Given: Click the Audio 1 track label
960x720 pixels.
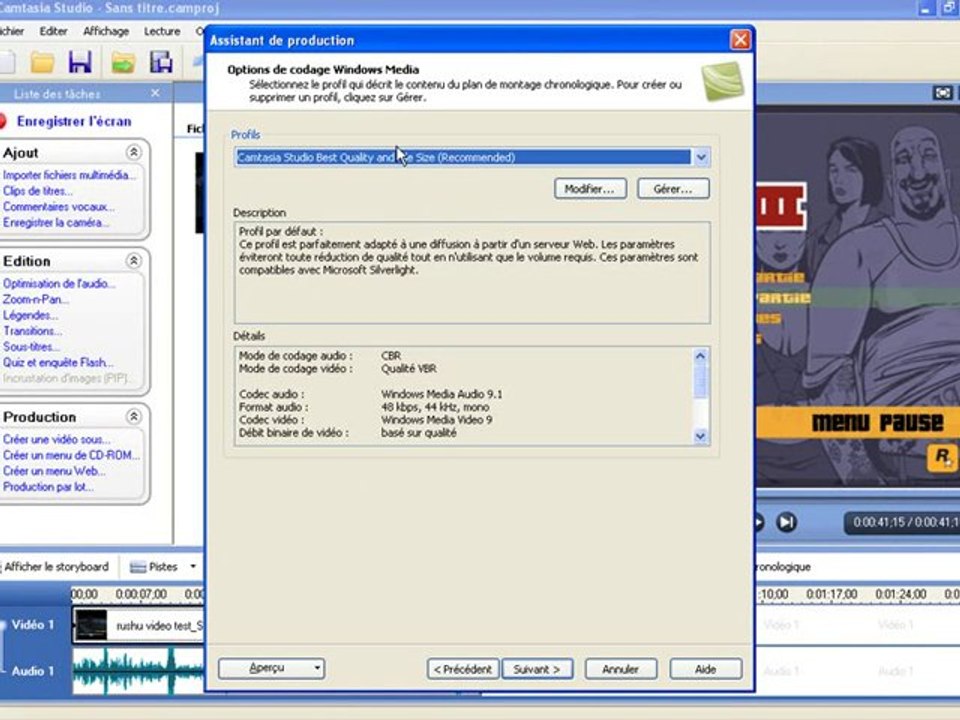Looking at the screenshot, I should (33, 671).
